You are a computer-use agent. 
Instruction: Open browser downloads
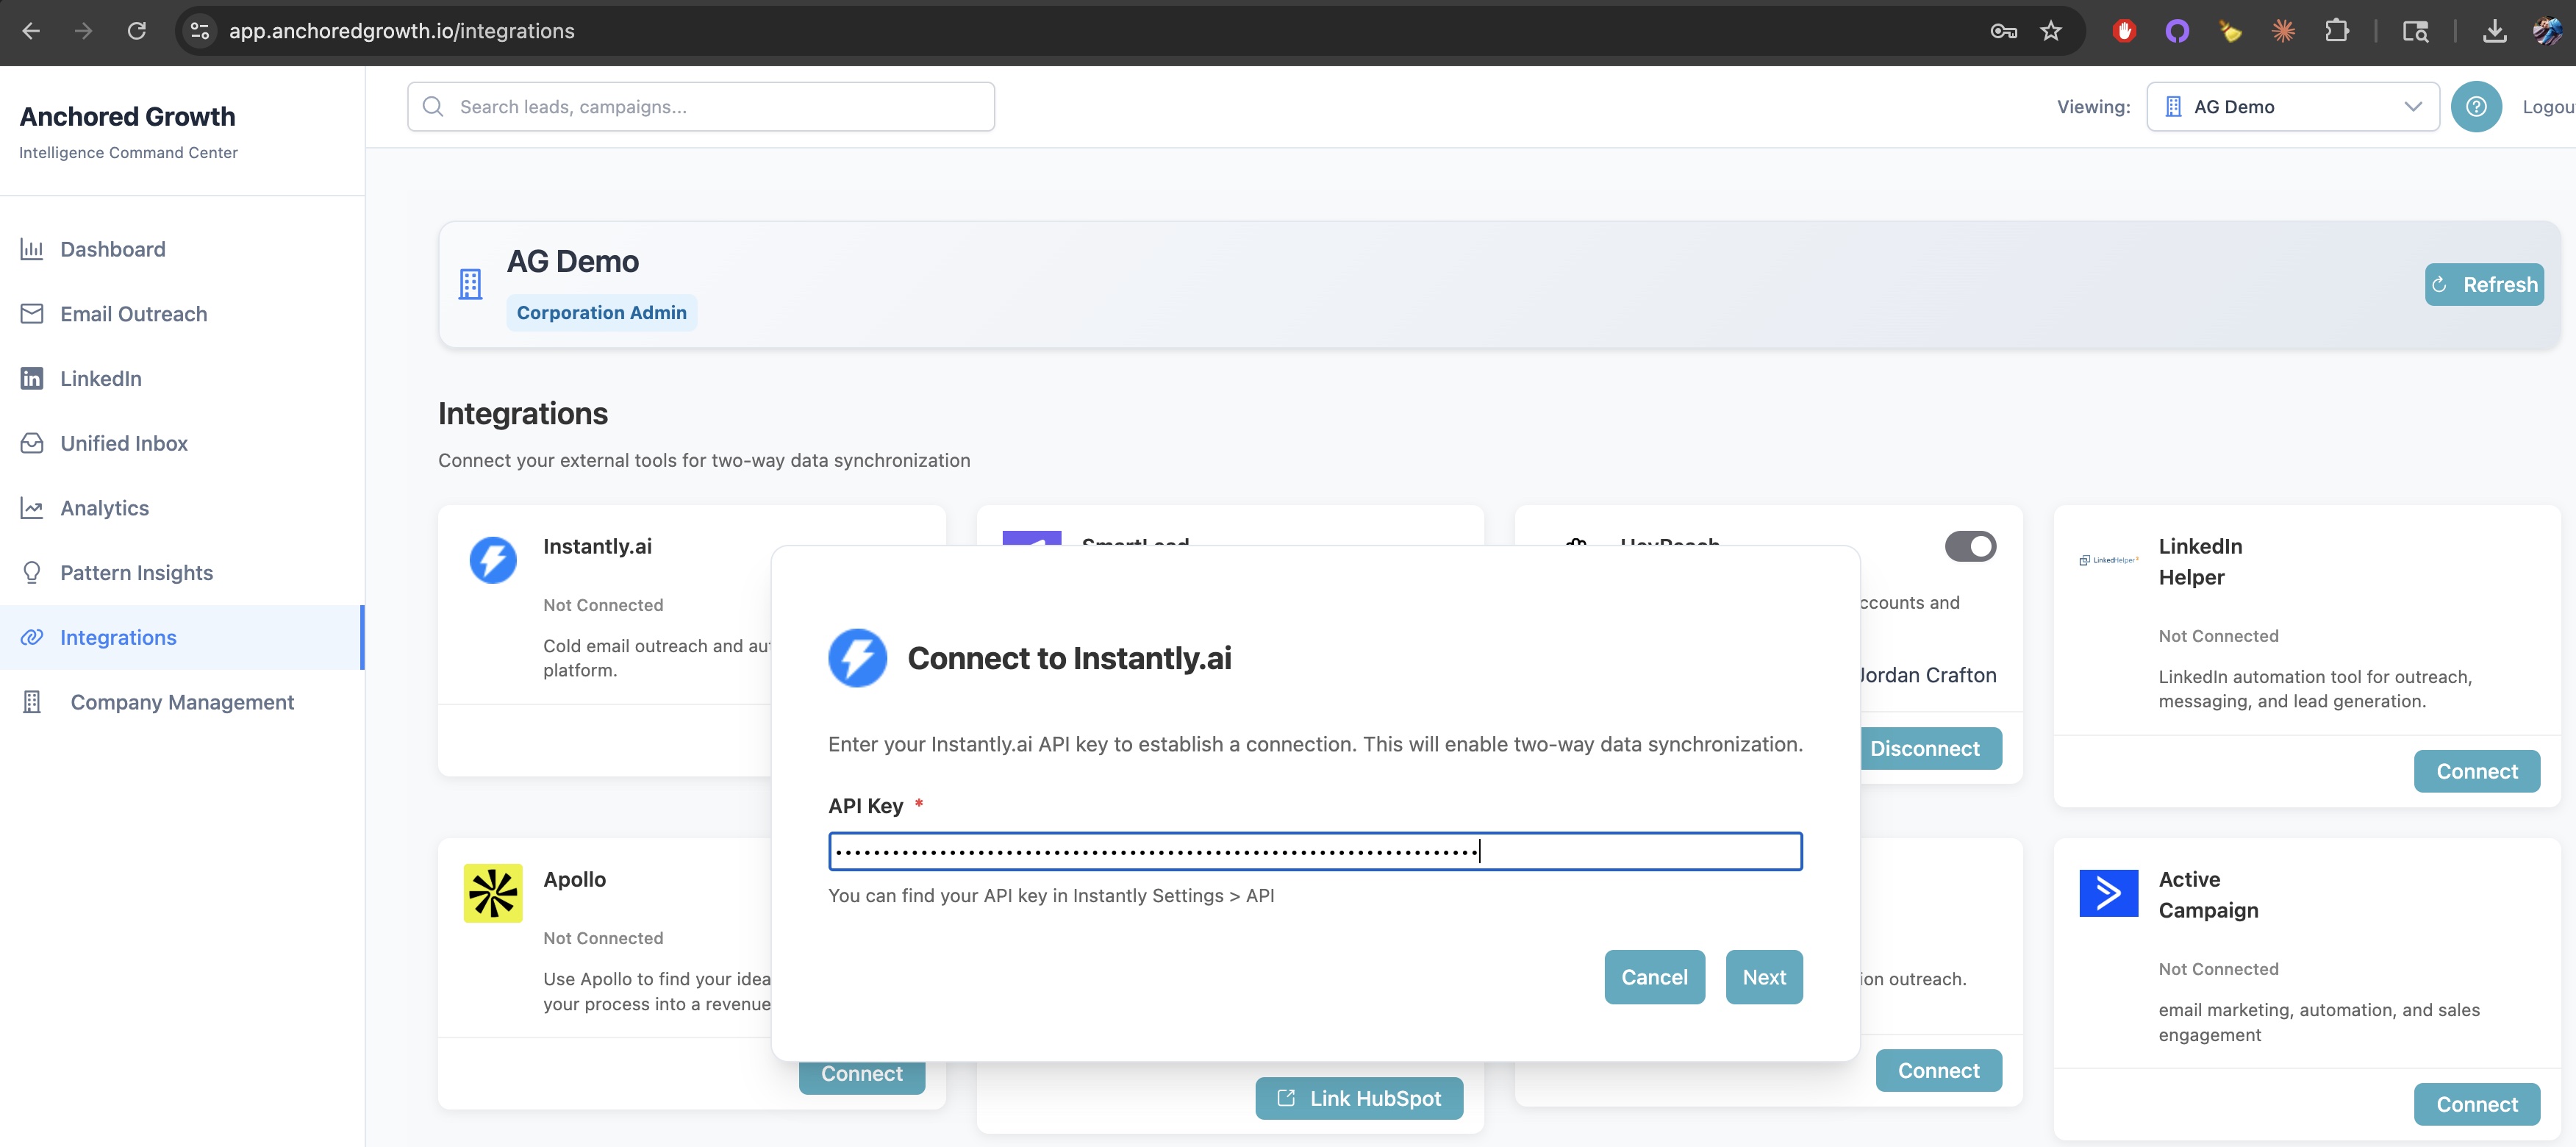pos(2494,31)
